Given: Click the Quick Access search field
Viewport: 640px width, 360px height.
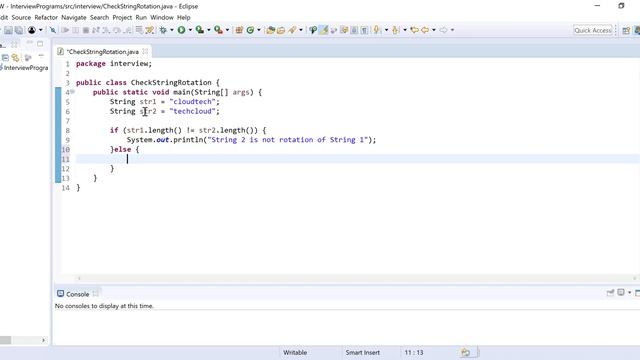Looking at the screenshot, I should [x=593, y=30].
